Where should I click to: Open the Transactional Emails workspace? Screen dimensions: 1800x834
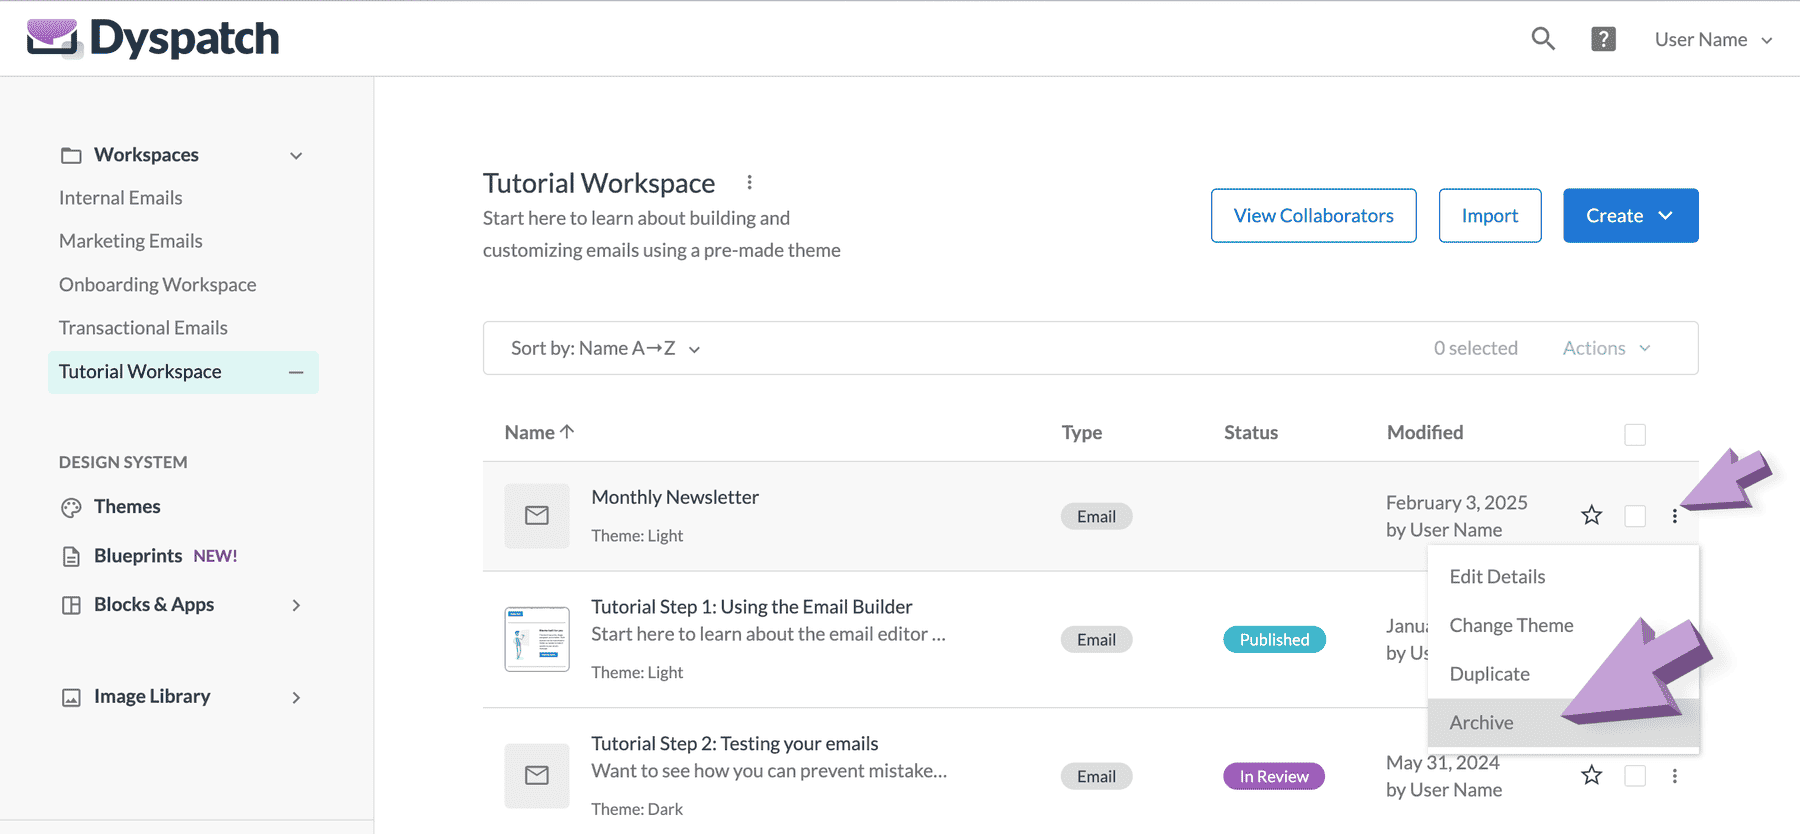pyautogui.click(x=143, y=328)
